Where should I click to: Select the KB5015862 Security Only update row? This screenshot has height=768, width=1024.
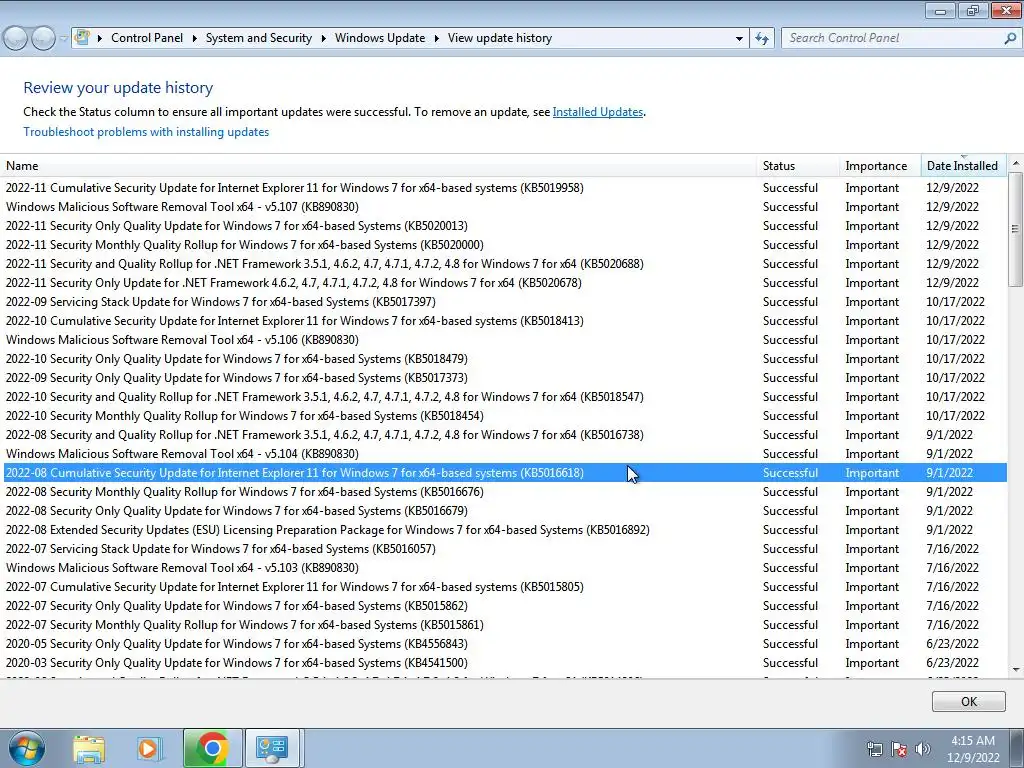[505, 606]
